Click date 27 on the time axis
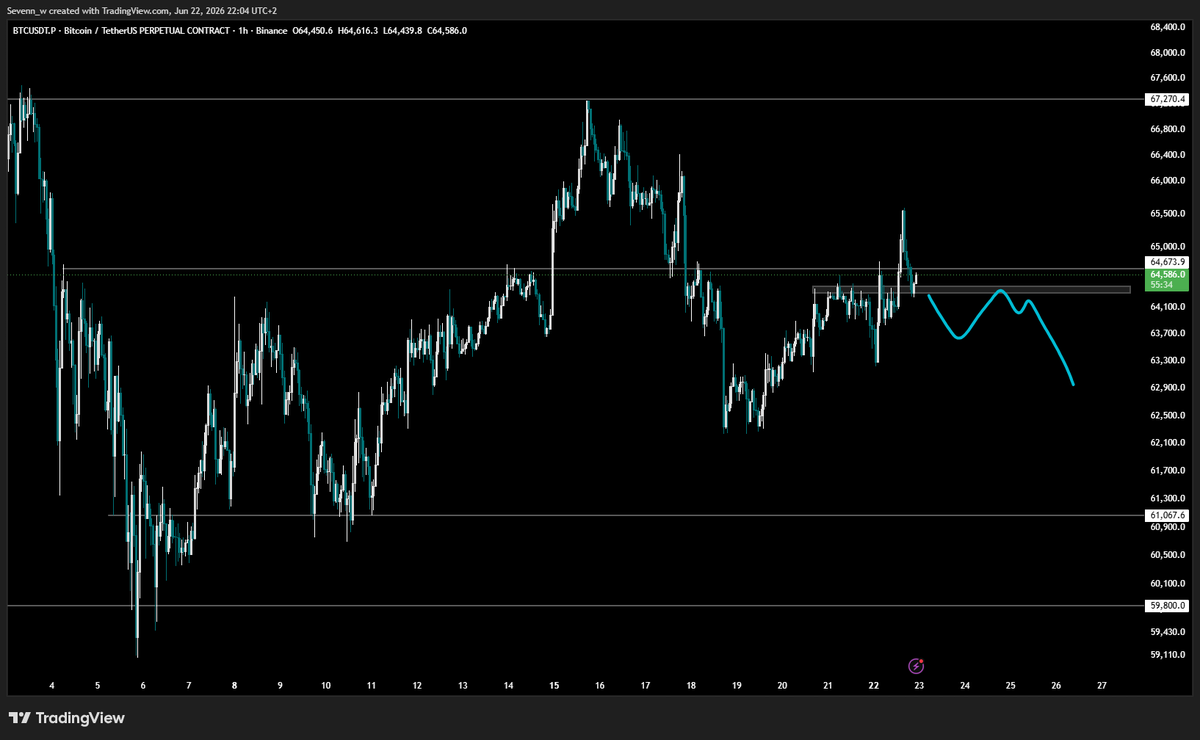The width and height of the screenshot is (1200, 740). coord(1101,686)
